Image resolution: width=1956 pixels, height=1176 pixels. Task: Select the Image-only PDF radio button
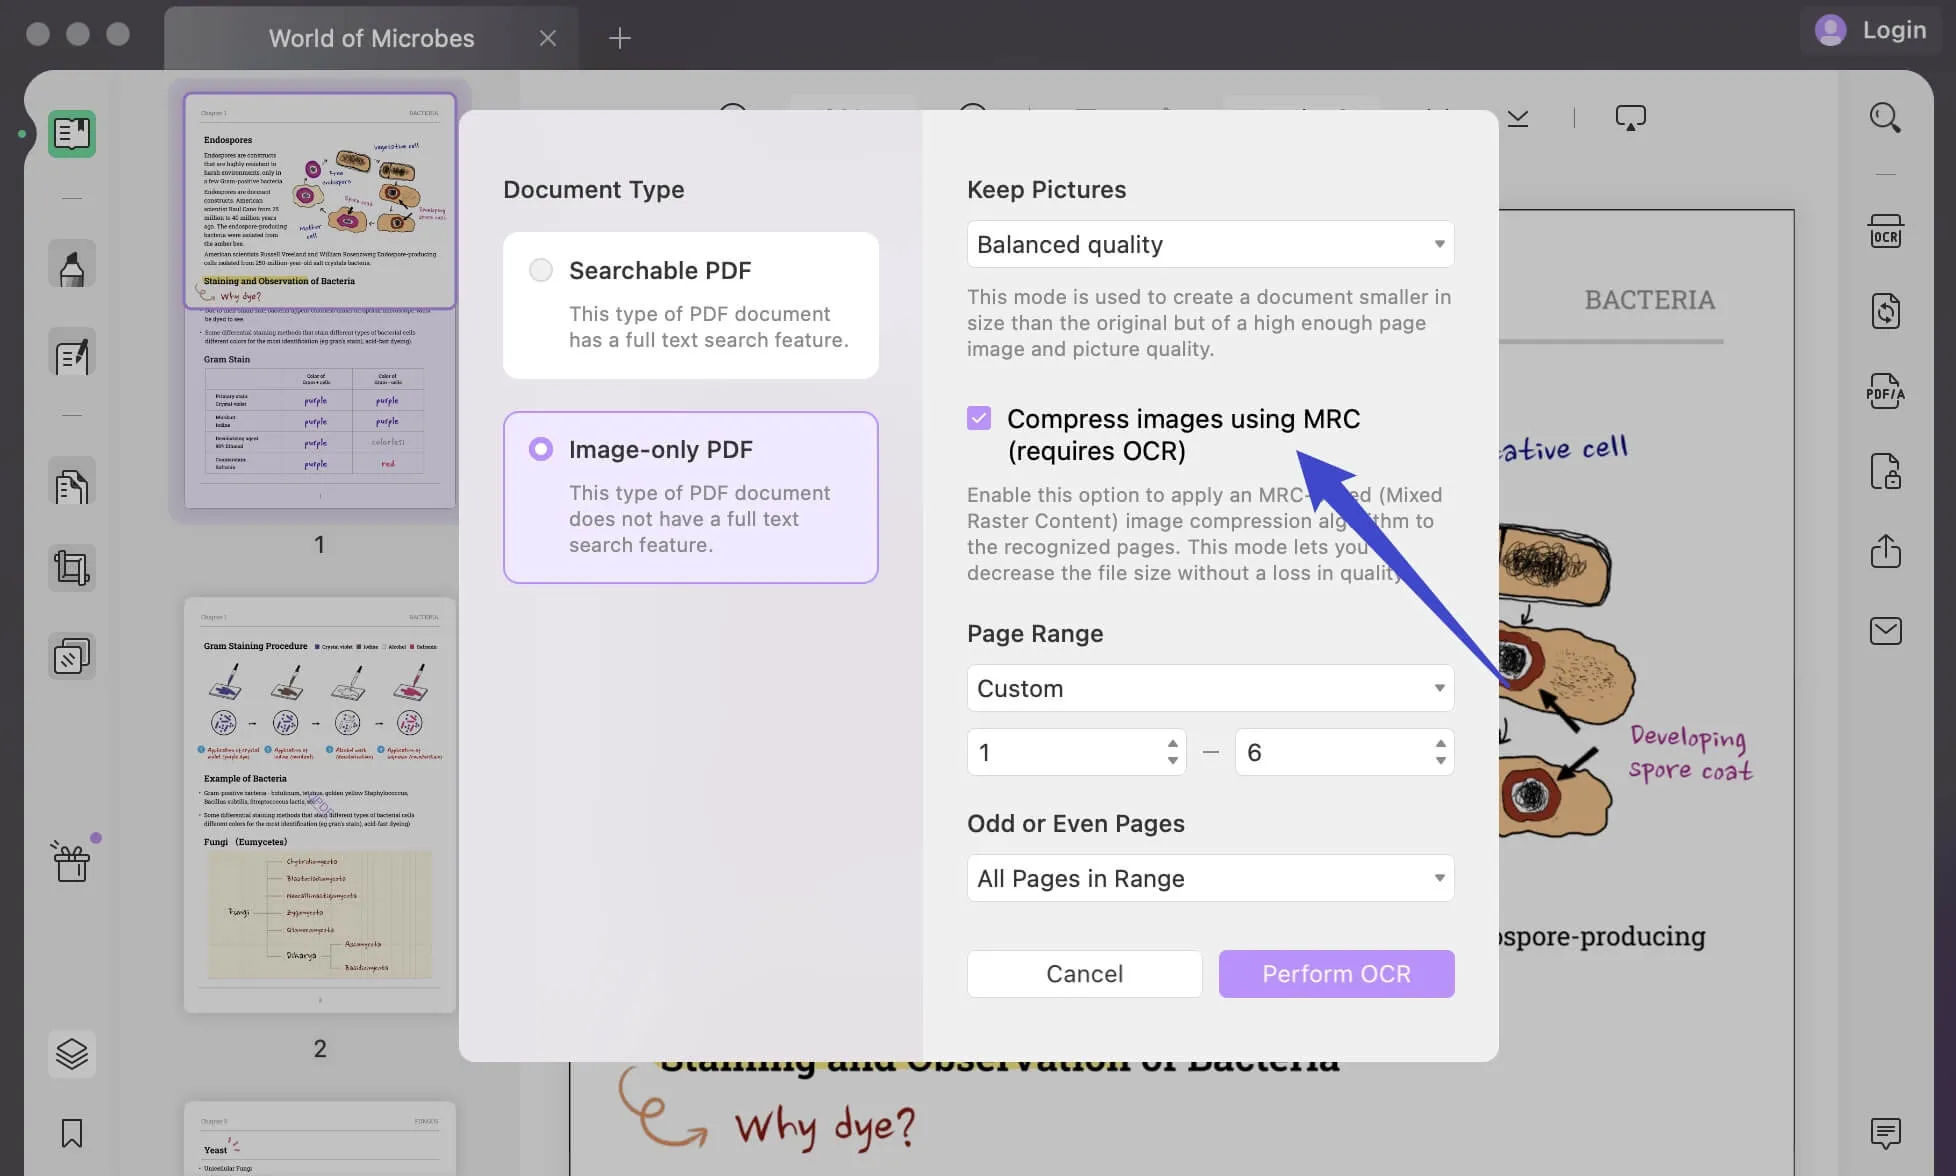[x=539, y=448]
